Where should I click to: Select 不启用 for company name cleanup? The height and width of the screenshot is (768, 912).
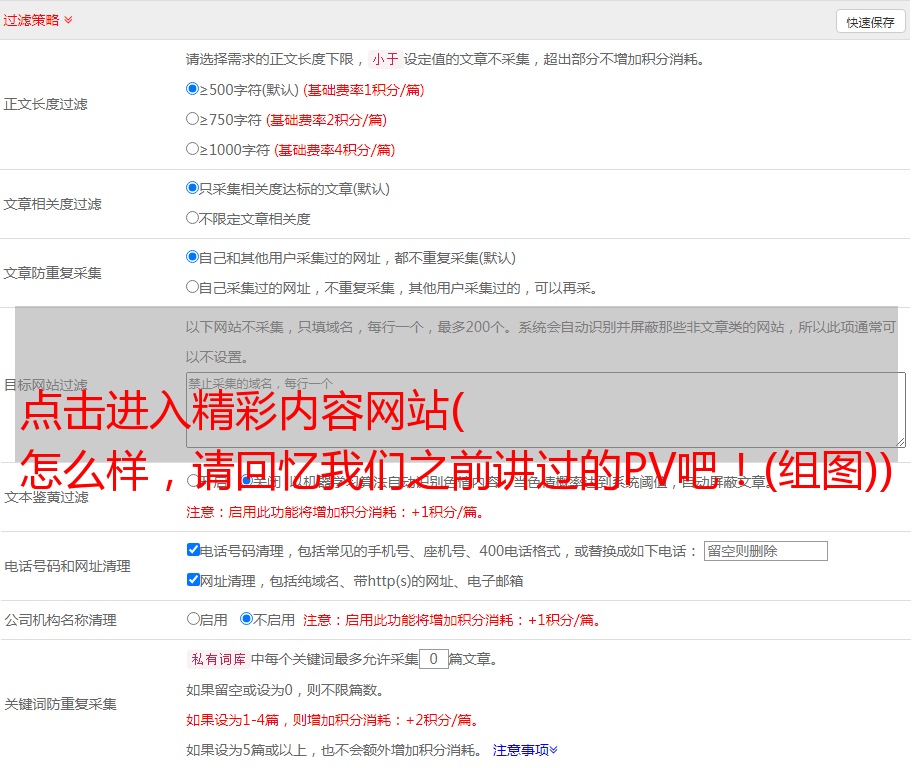247,619
